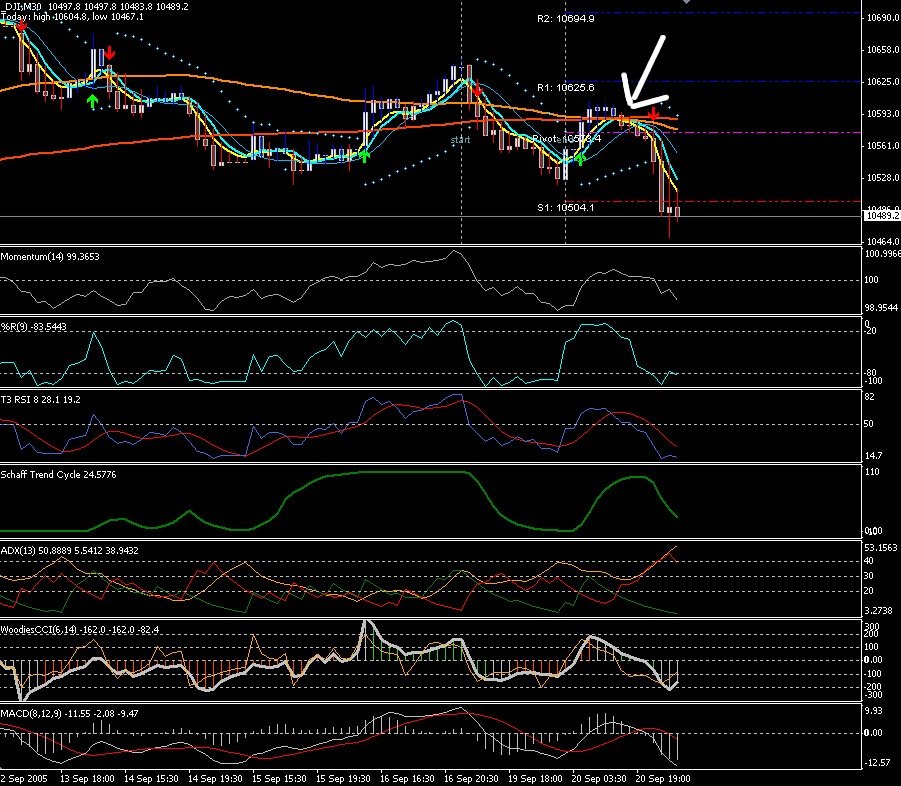This screenshot has height=786, width=901.
Task: Select the R1: 10625.6 resistance label
Action: pyautogui.click(x=565, y=87)
